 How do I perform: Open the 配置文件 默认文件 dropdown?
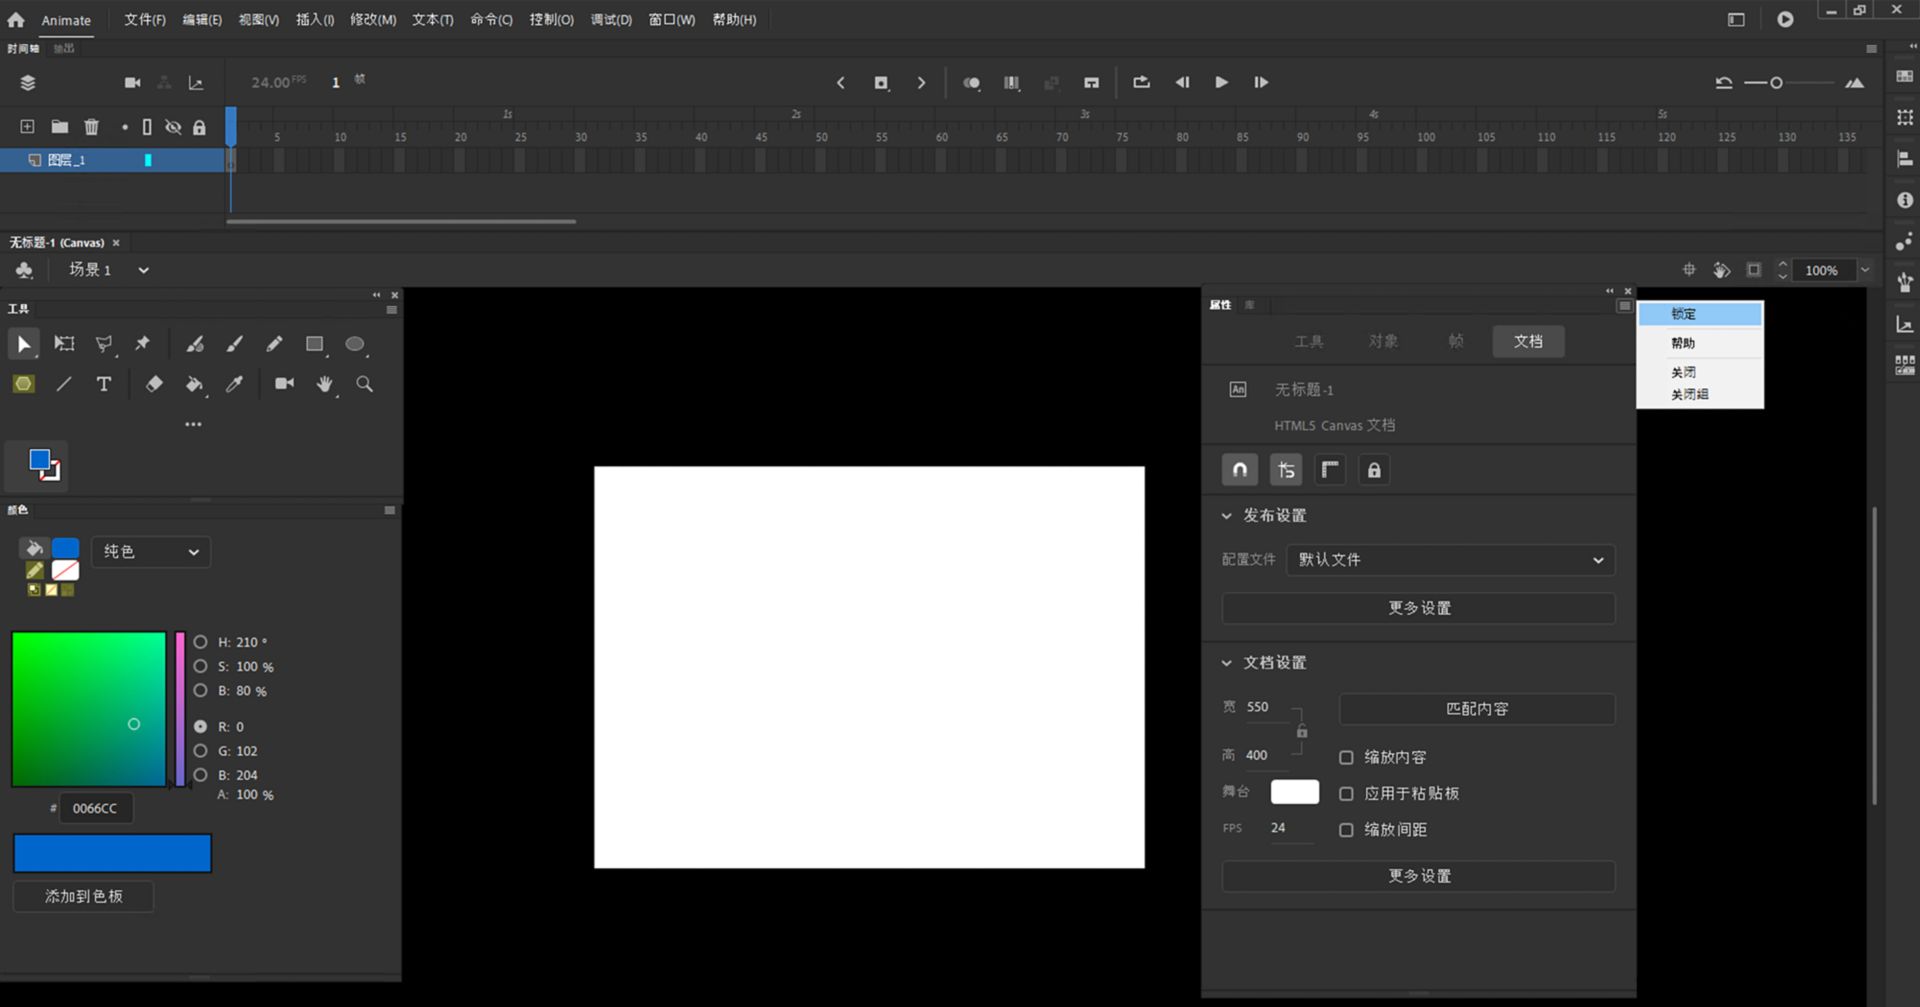coord(1449,560)
